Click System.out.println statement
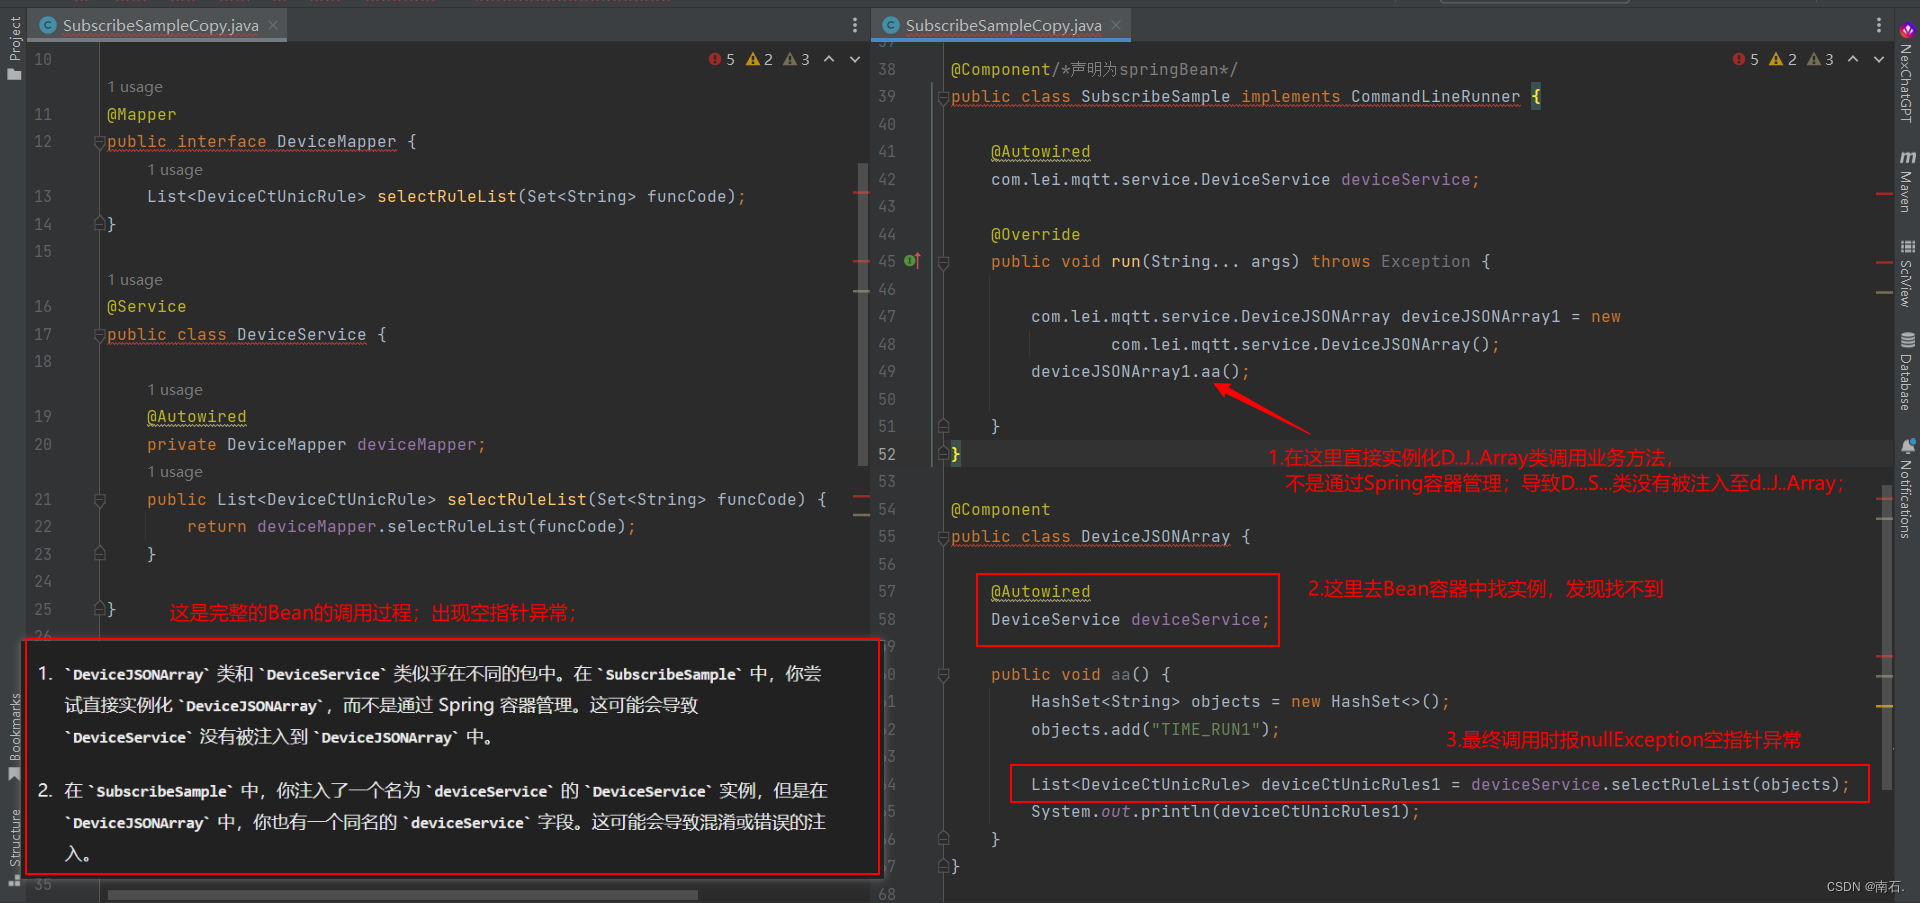 pyautogui.click(x=1225, y=812)
